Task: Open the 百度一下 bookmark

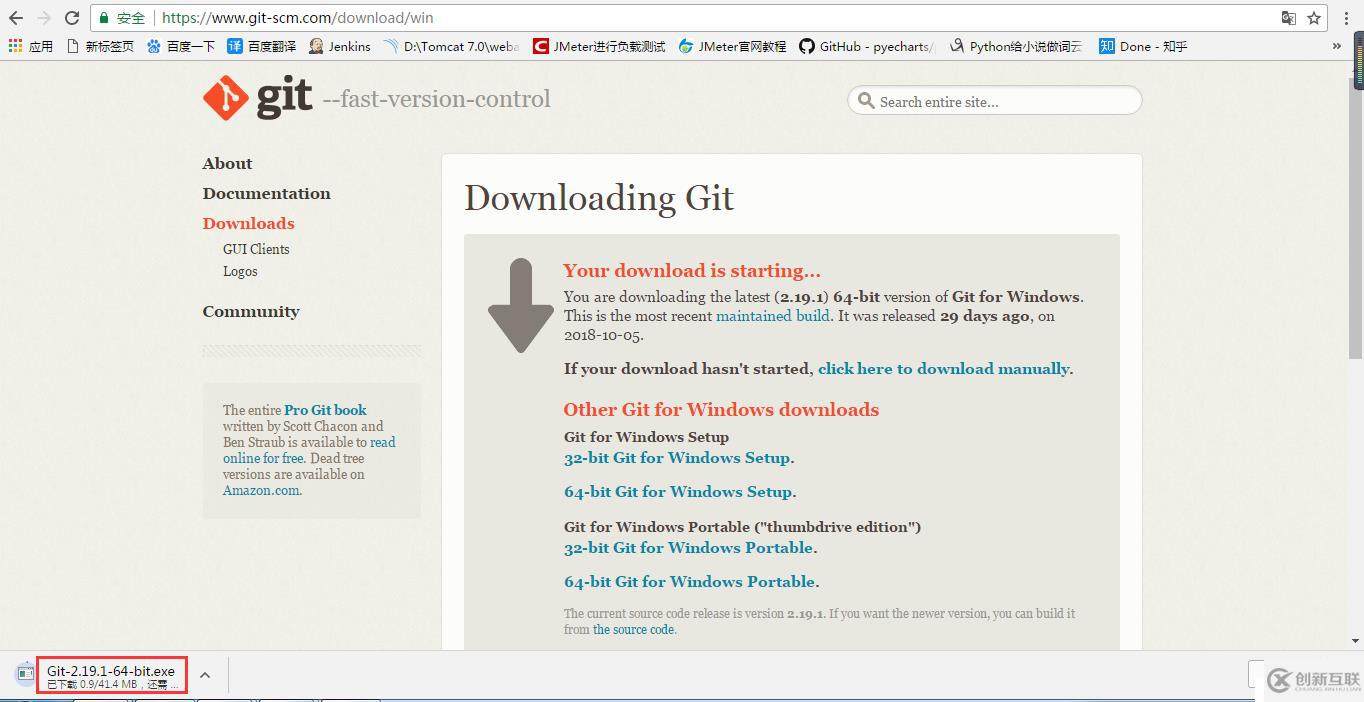Action: coord(181,46)
